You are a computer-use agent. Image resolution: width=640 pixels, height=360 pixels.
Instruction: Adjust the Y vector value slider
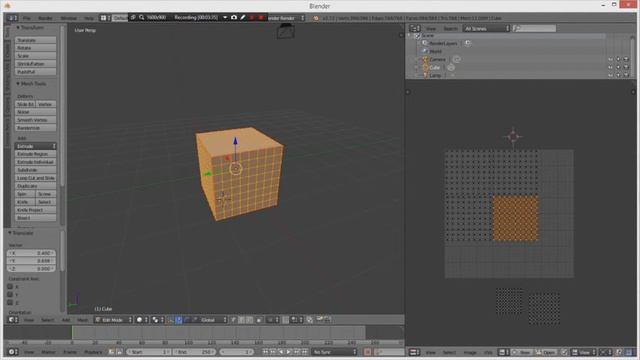[31, 261]
